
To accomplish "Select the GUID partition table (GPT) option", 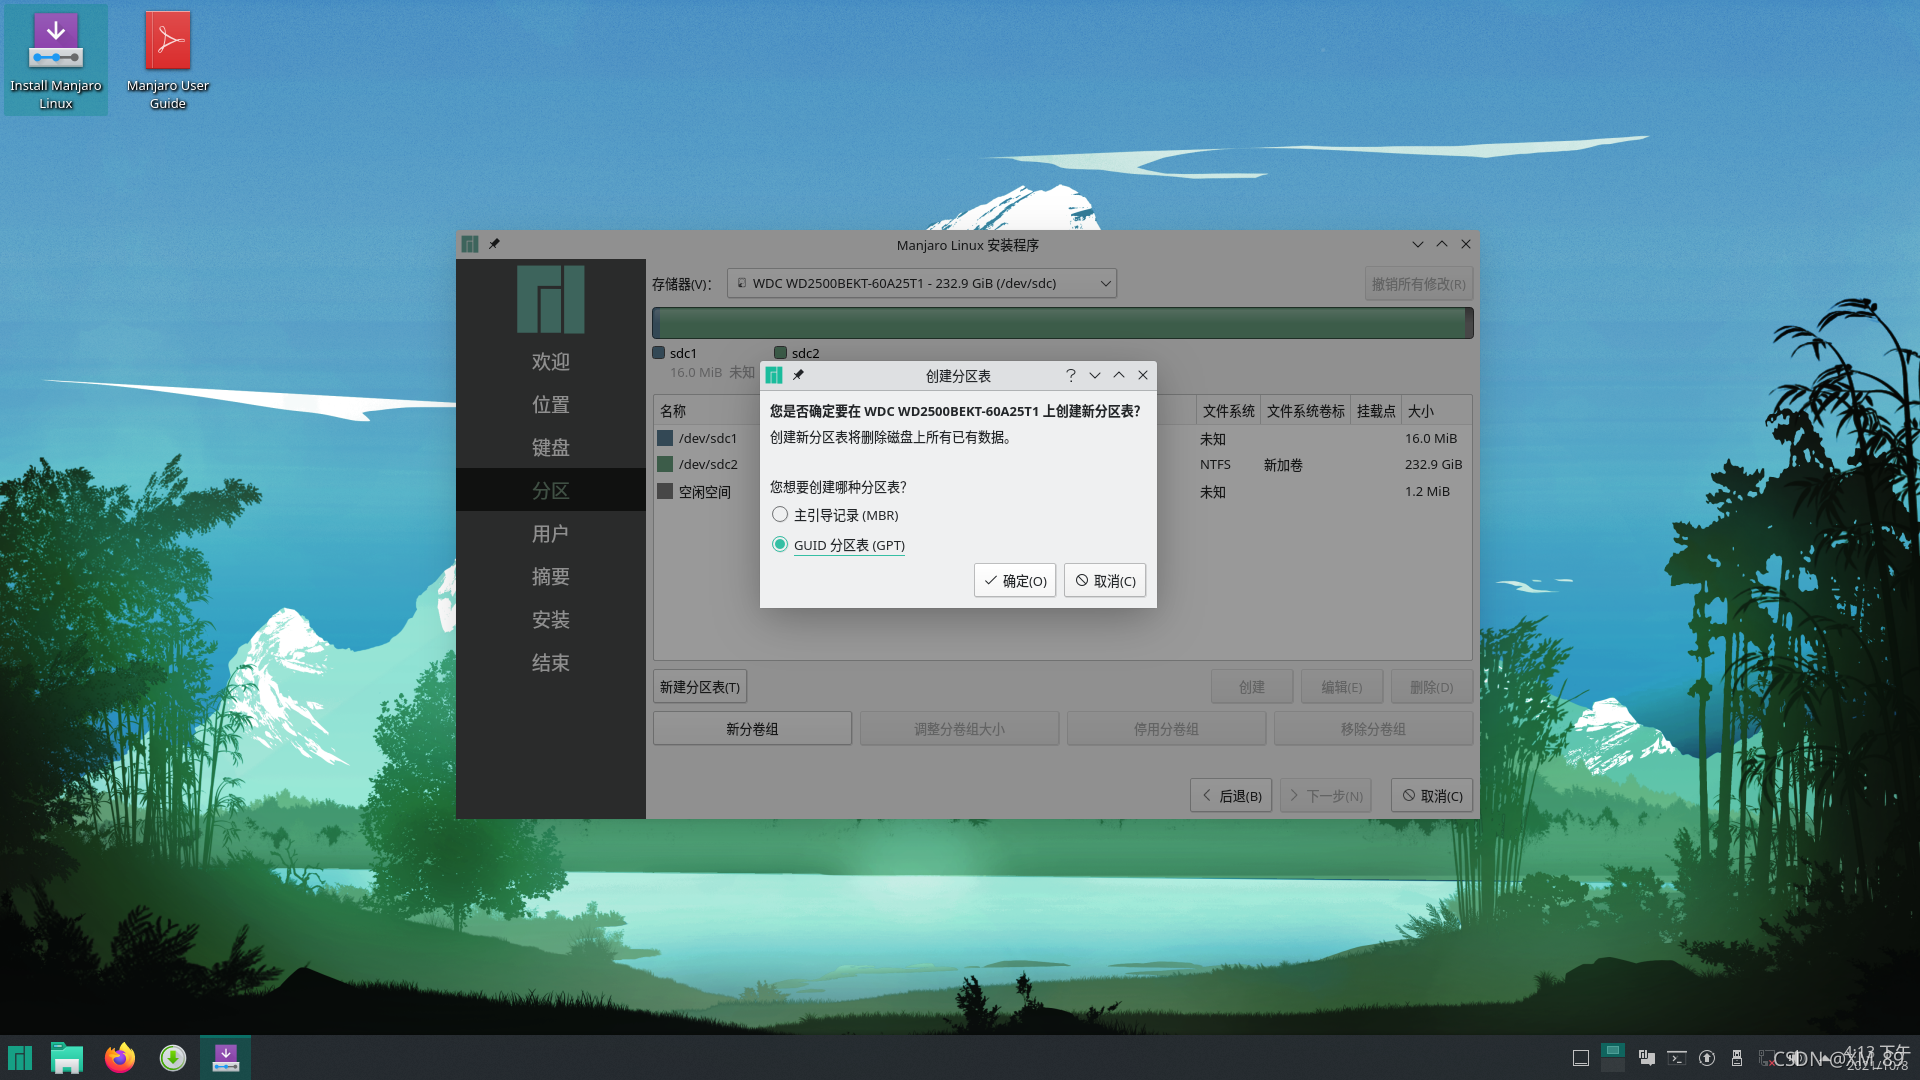I will pos(838,545).
